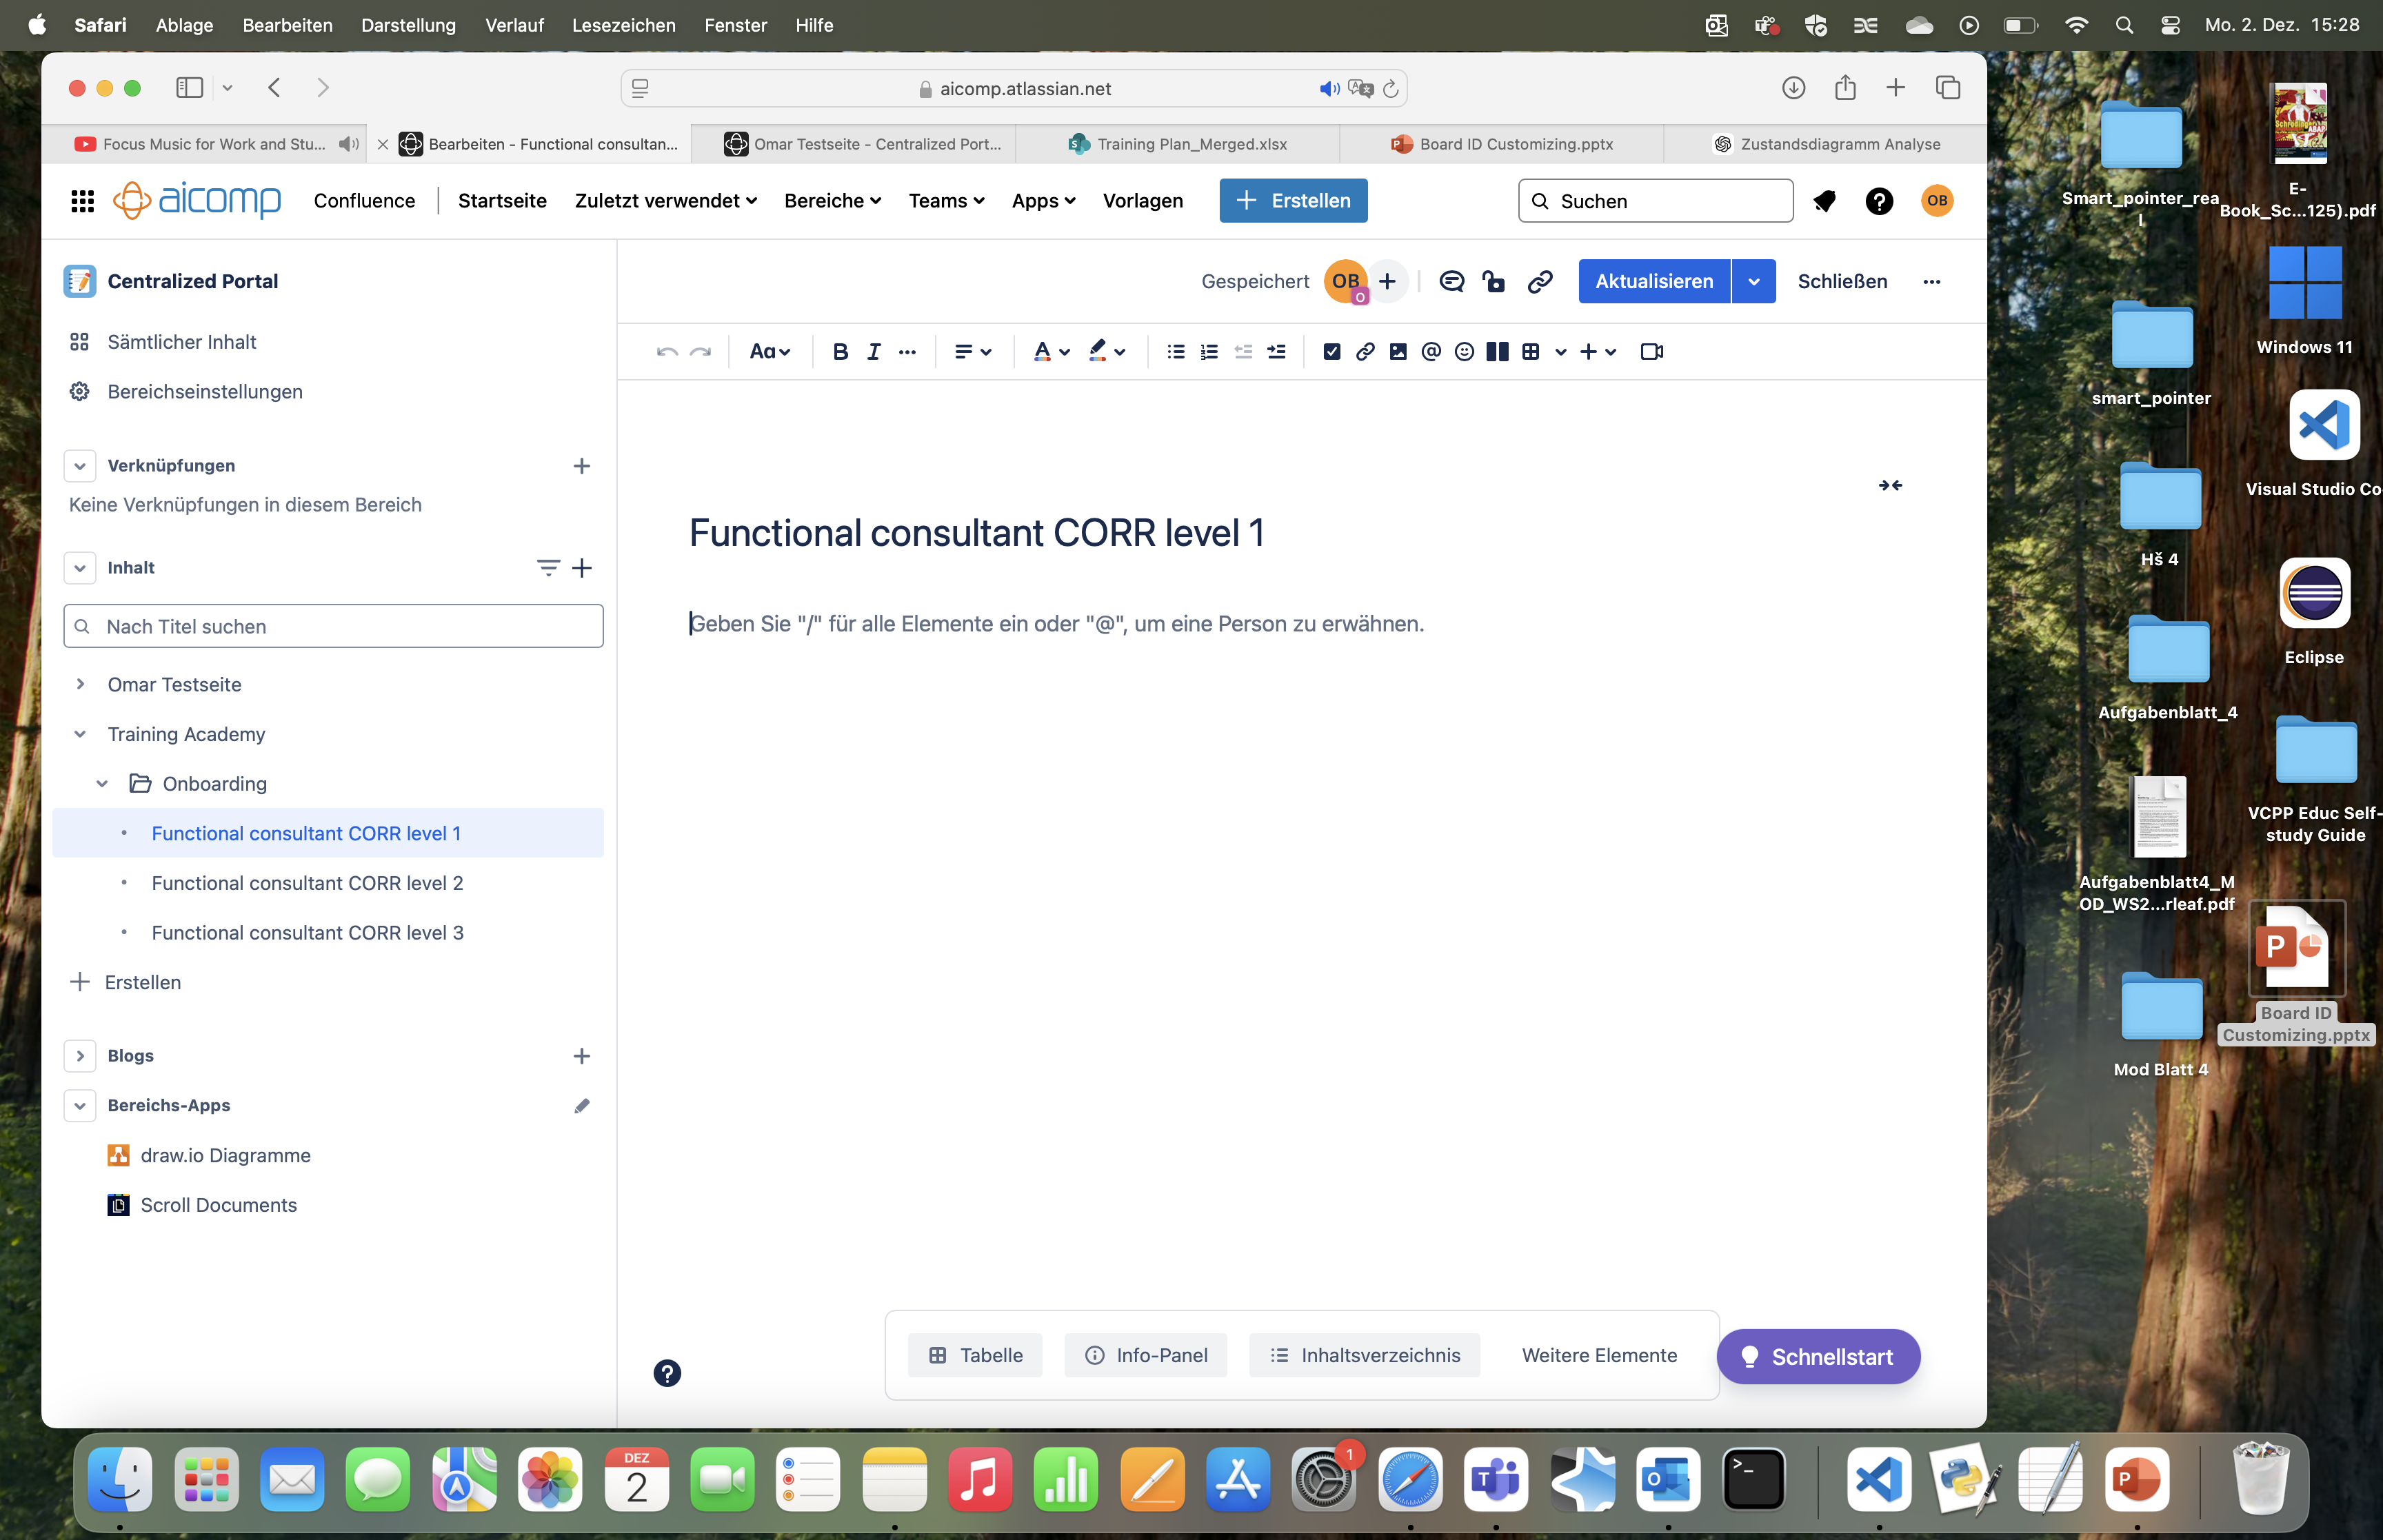Open text style Aa dropdown
The image size is (2383, 1540).
pyautogui.click(x=770, y=352)
